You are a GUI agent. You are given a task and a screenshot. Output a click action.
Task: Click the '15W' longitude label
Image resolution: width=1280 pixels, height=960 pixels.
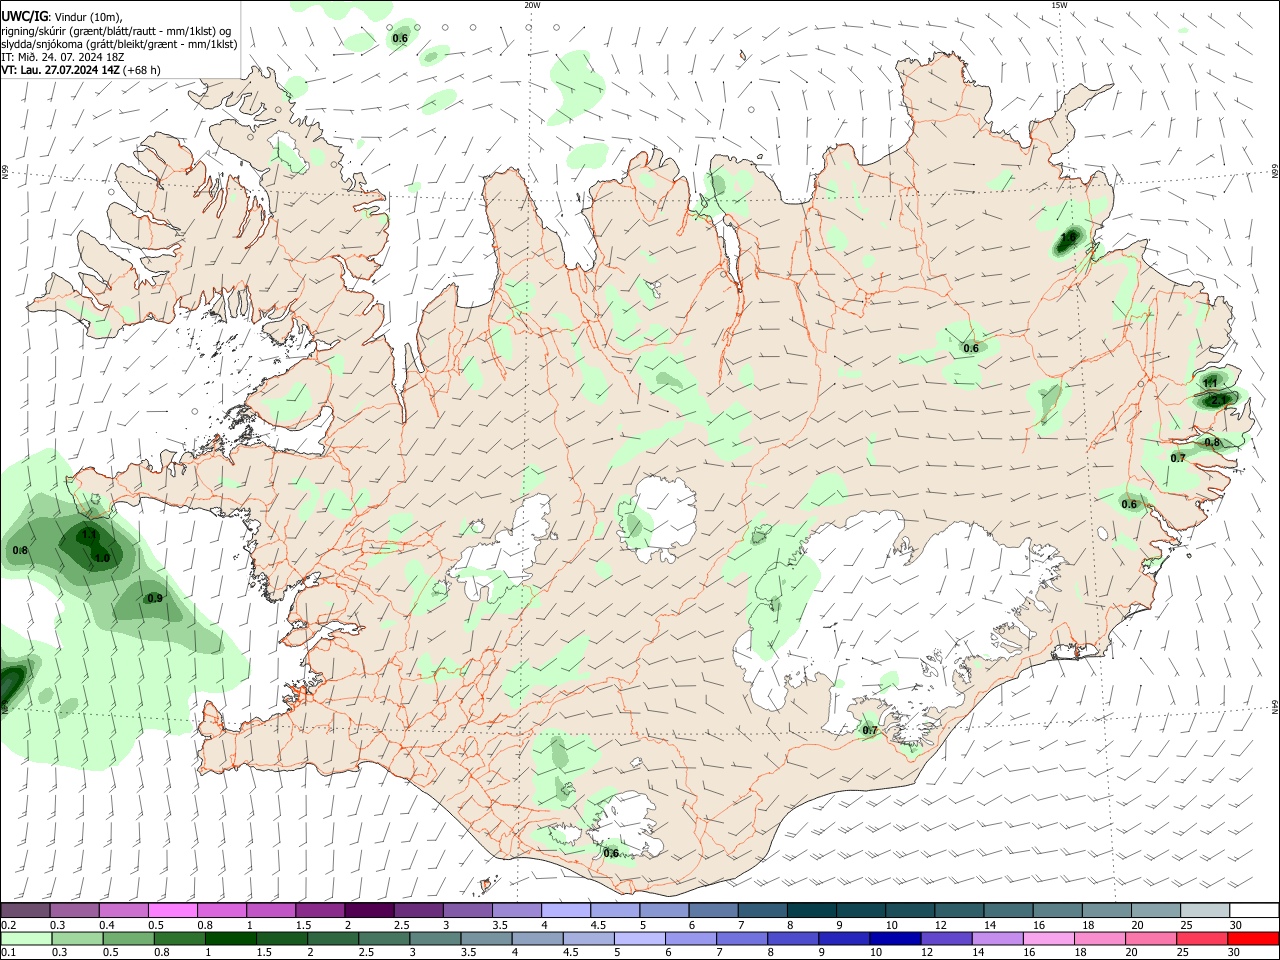click(x=1059, y=5)
